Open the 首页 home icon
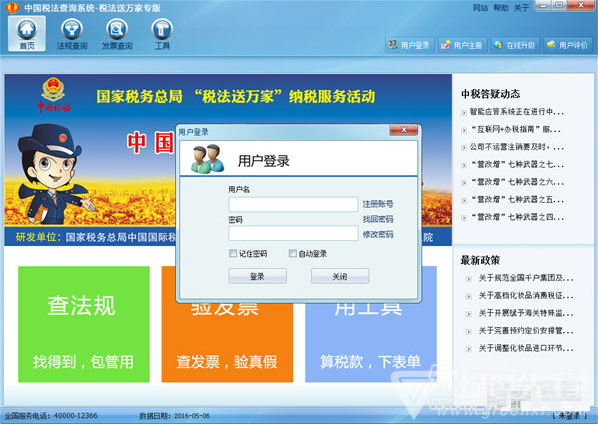This screenshot has height=424, width=598. (x=27, y=34)
